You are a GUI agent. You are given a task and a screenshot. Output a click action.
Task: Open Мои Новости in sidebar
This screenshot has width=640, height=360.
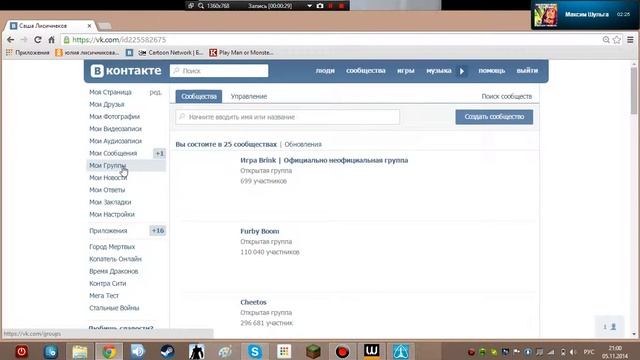point(108,178)
